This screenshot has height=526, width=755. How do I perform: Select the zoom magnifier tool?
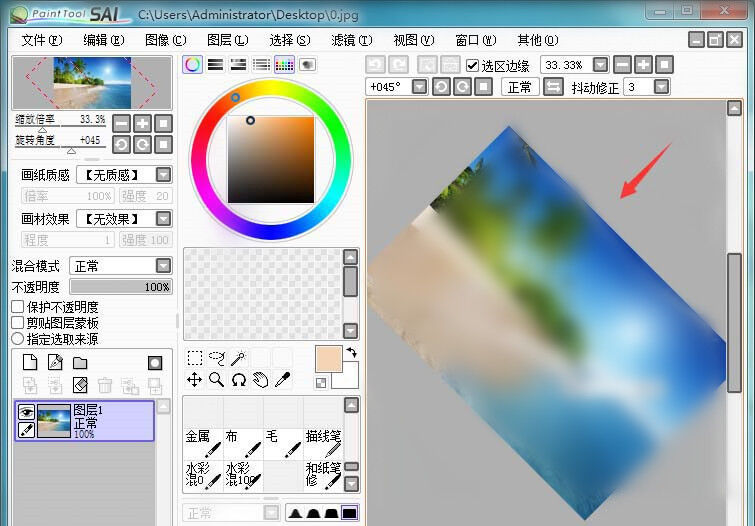tap(217, 380)
